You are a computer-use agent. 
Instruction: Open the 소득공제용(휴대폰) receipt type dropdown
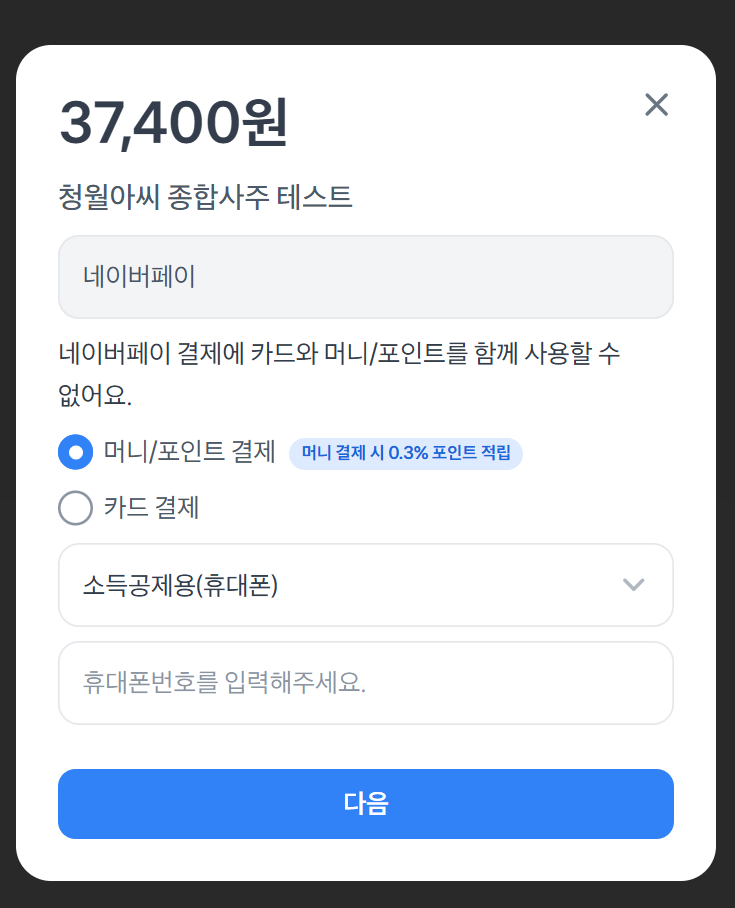(365, 585)
